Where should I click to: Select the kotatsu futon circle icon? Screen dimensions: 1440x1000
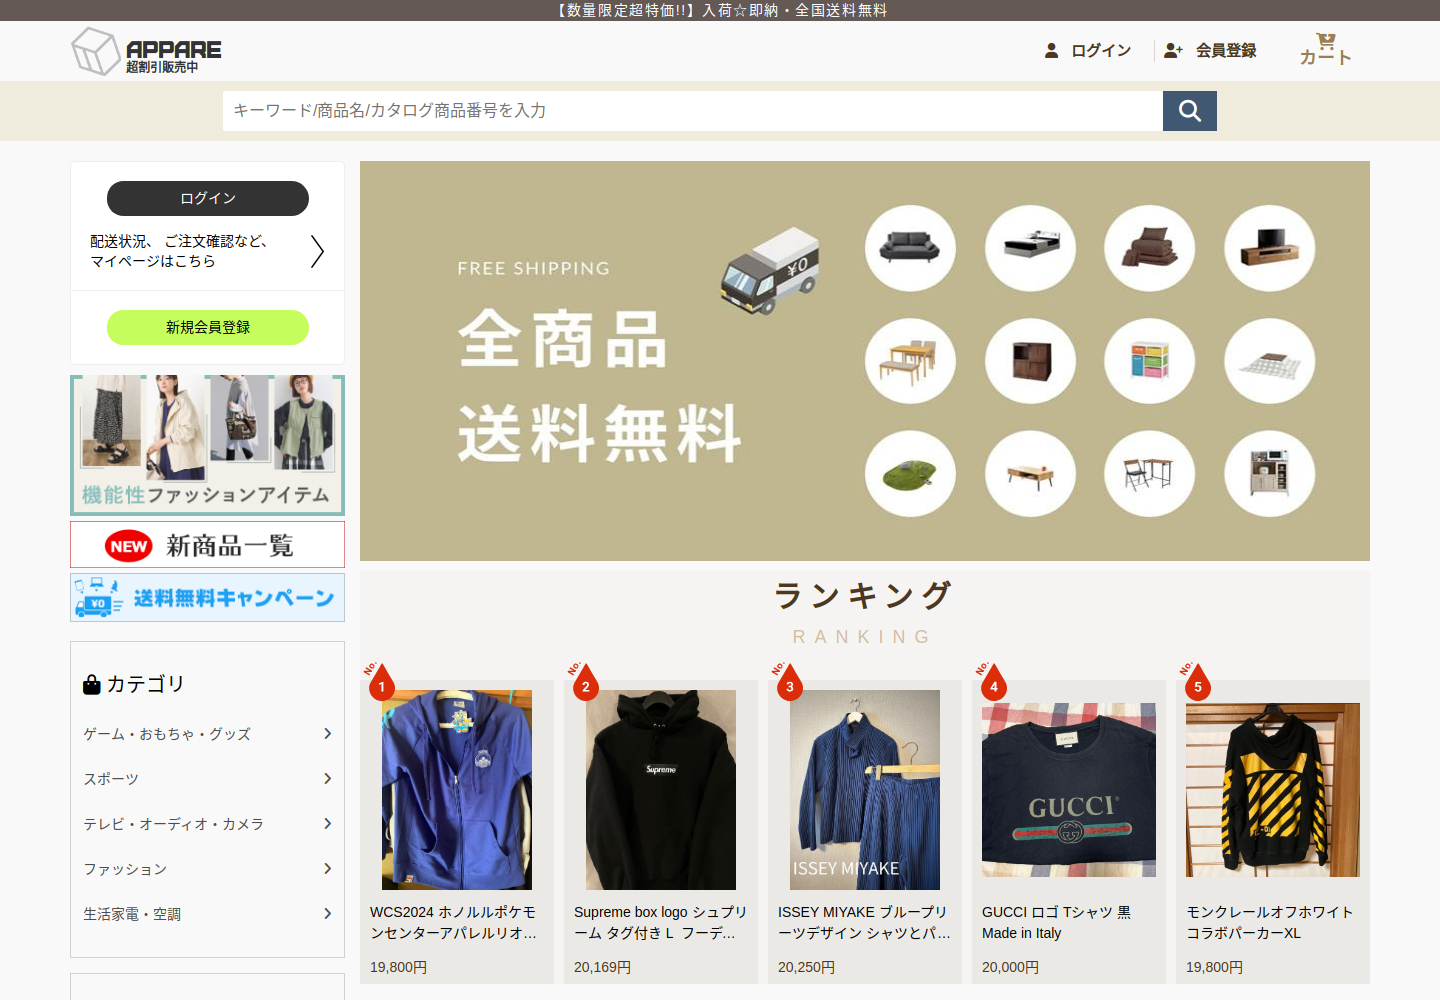tap(1270, 361)
